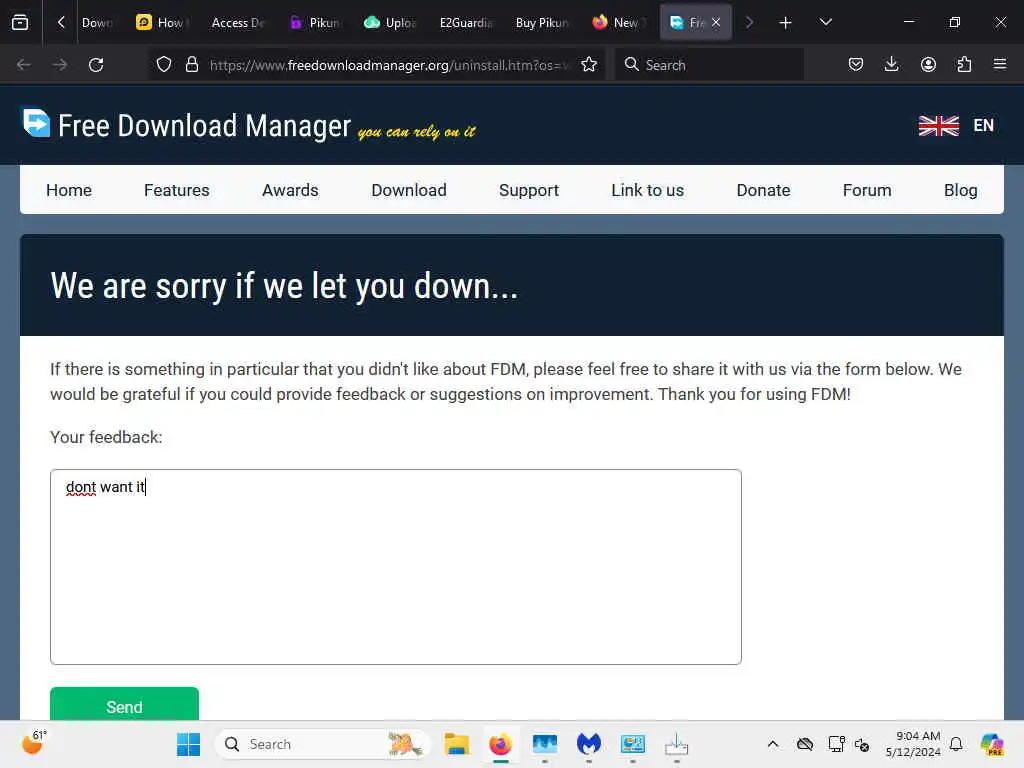Viewport: 1024px width, 768px height.
Task: Open a new tab with plus icon
Action: 786,23
